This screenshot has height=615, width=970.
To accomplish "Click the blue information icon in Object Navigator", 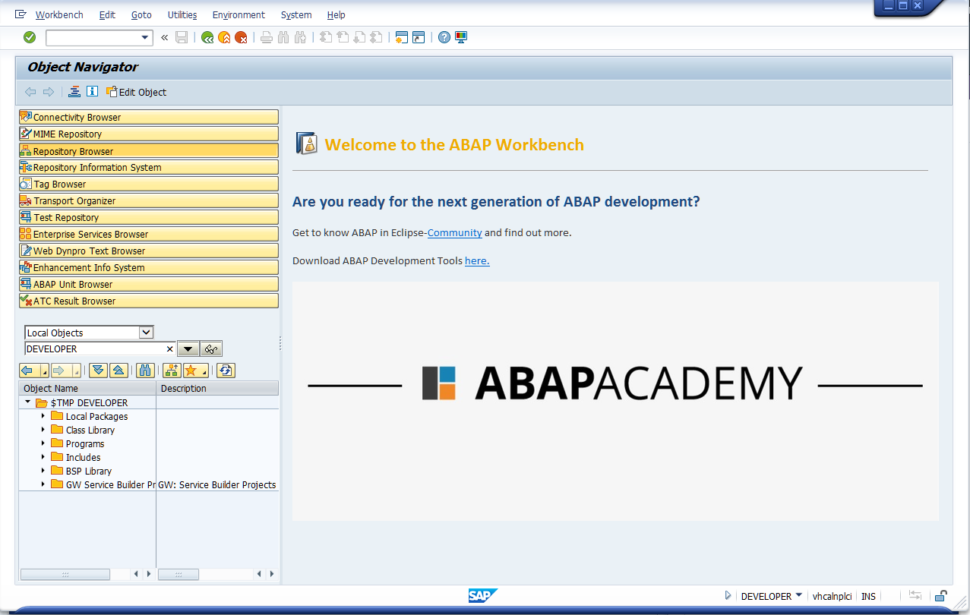I will 92,92.
